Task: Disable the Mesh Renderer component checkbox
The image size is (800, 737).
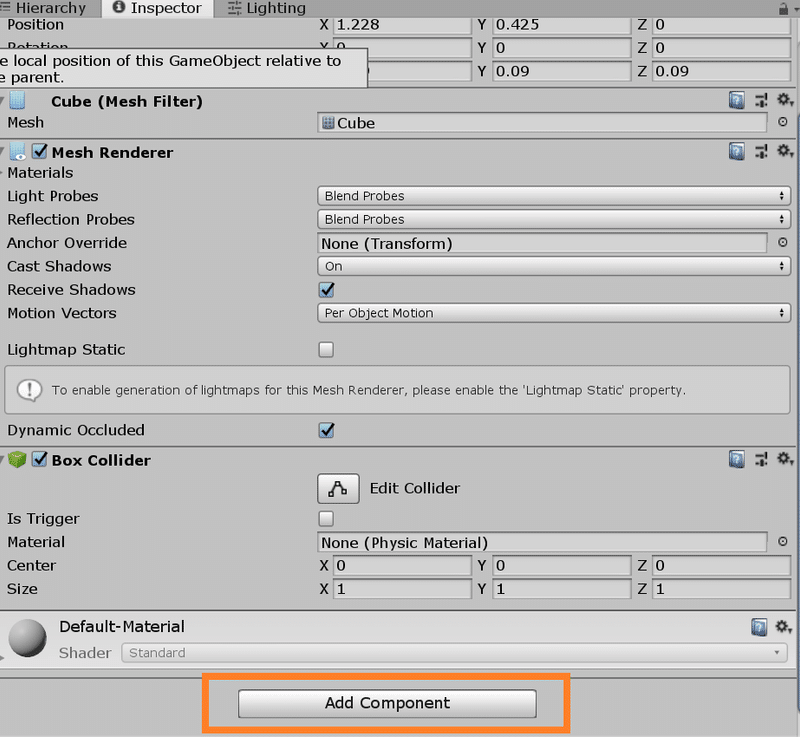Action: 39,151
